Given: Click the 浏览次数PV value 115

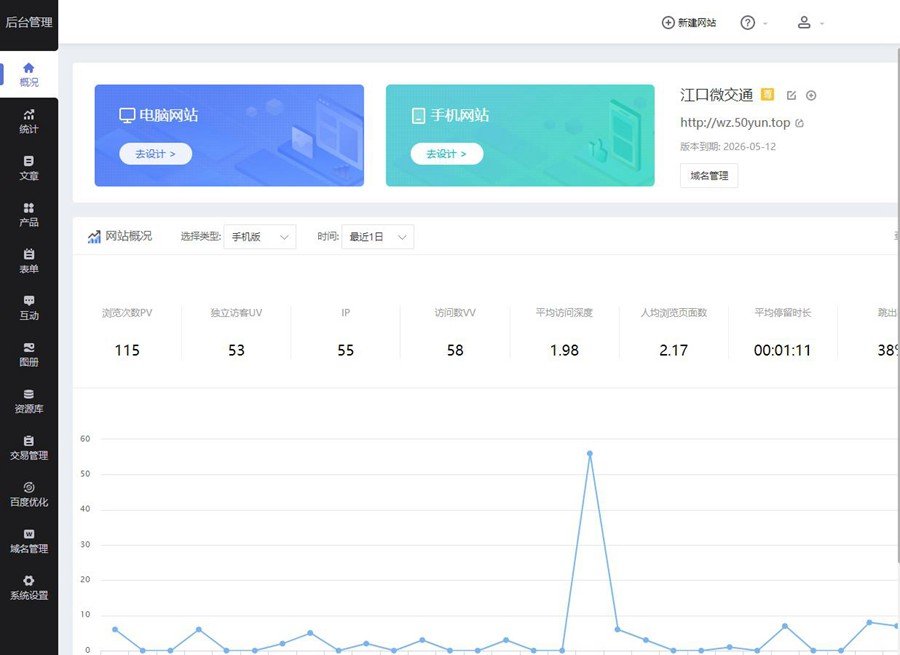Looking at the screenshot, I should point(127,350).
